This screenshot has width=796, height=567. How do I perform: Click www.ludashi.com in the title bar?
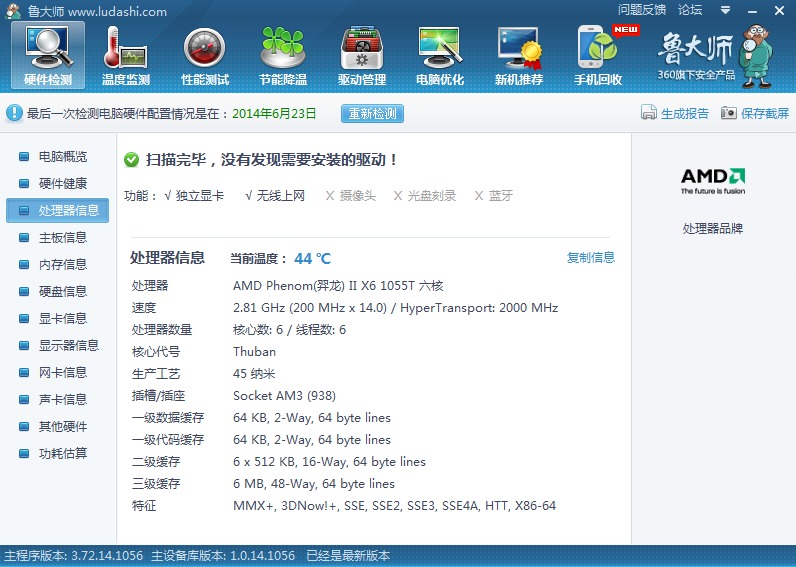pyautogui.click(x=117, y=12)
